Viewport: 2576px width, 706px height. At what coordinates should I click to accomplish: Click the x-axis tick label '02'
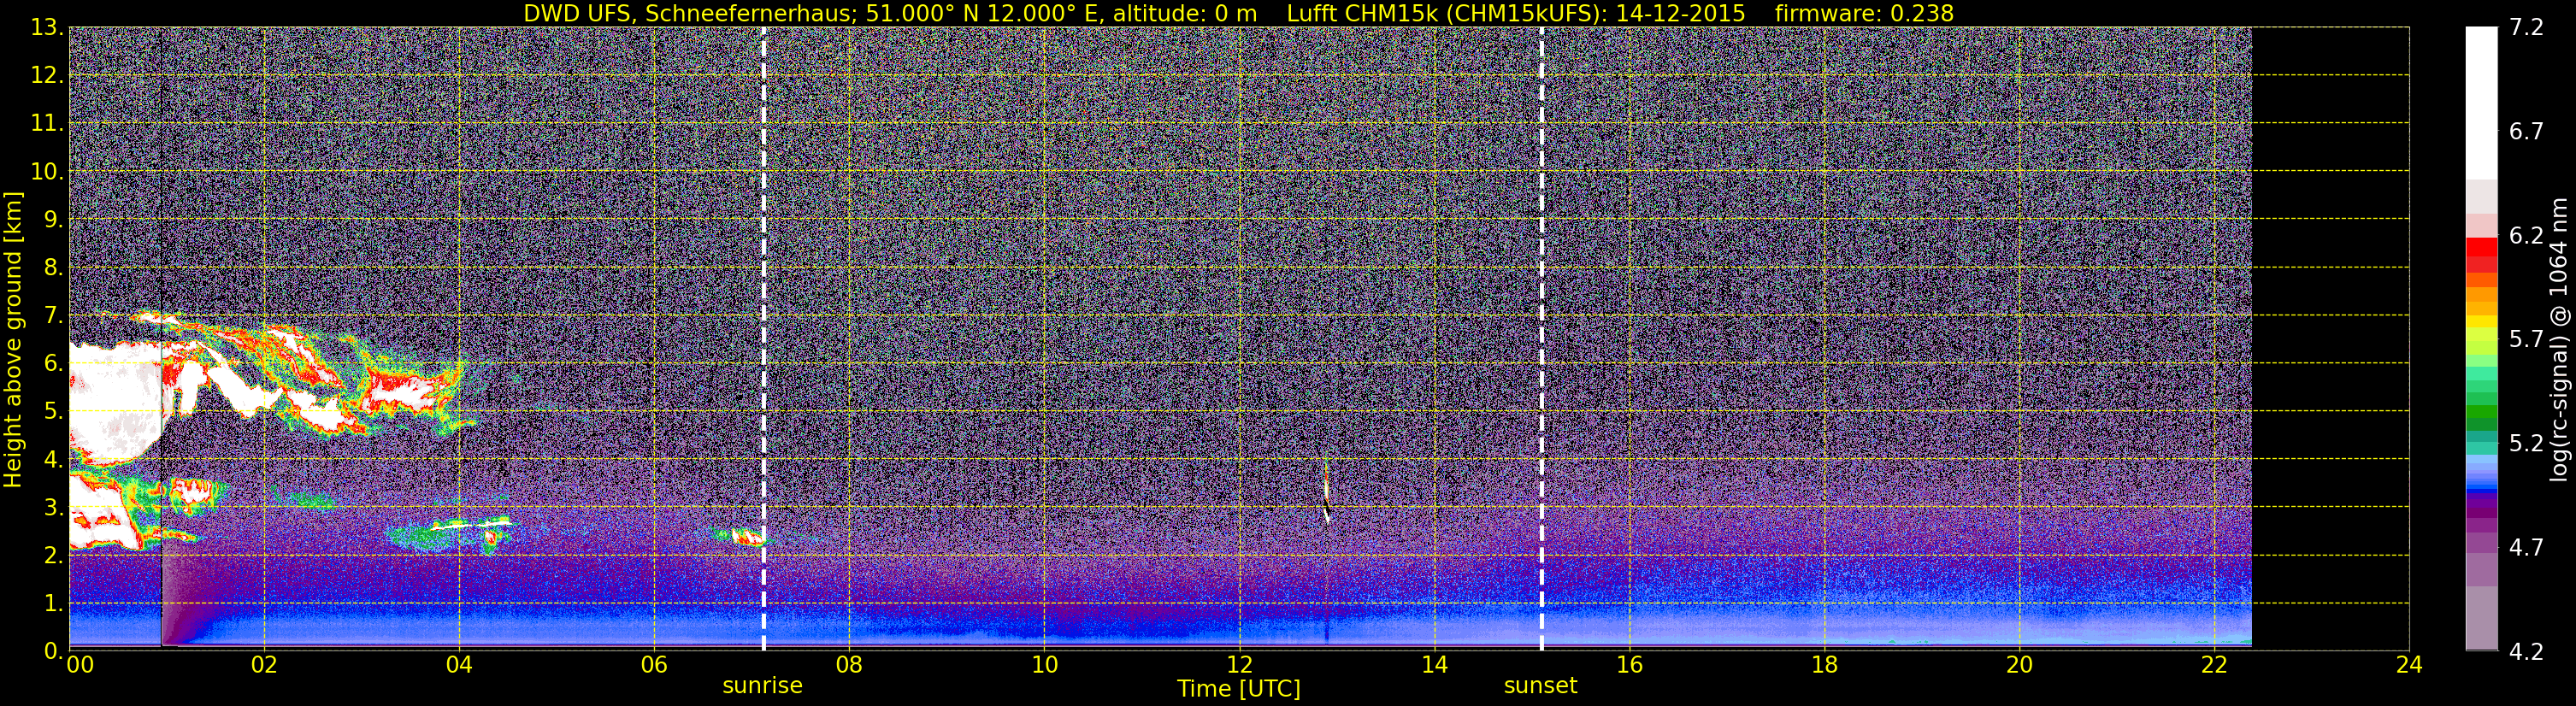[x=264, y=665]
